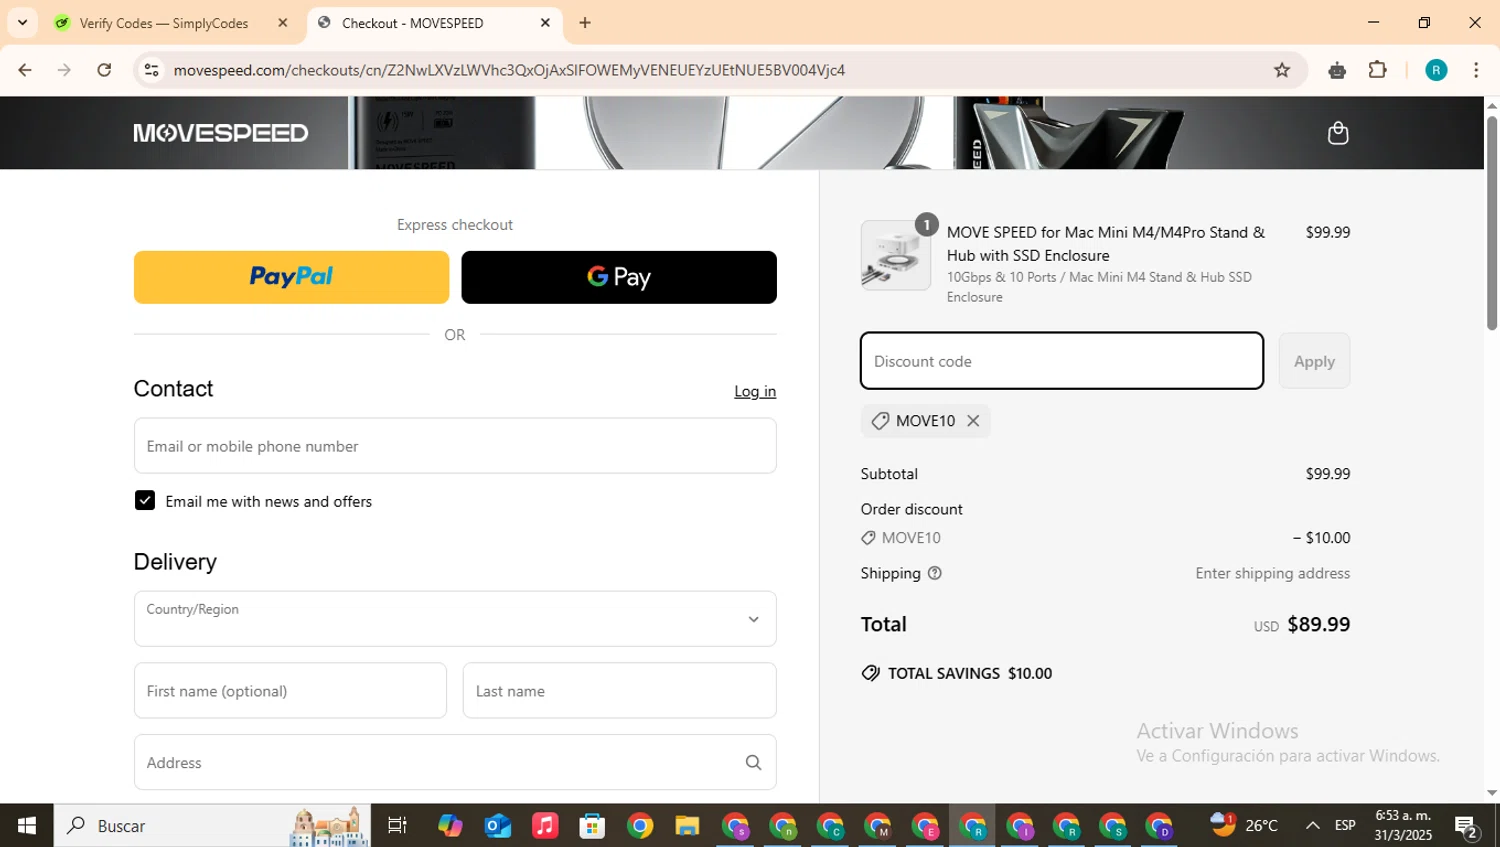1500x847 pixels.
Task: Click the Order discount − $10.00 value
Action: tap(1321, 538)
